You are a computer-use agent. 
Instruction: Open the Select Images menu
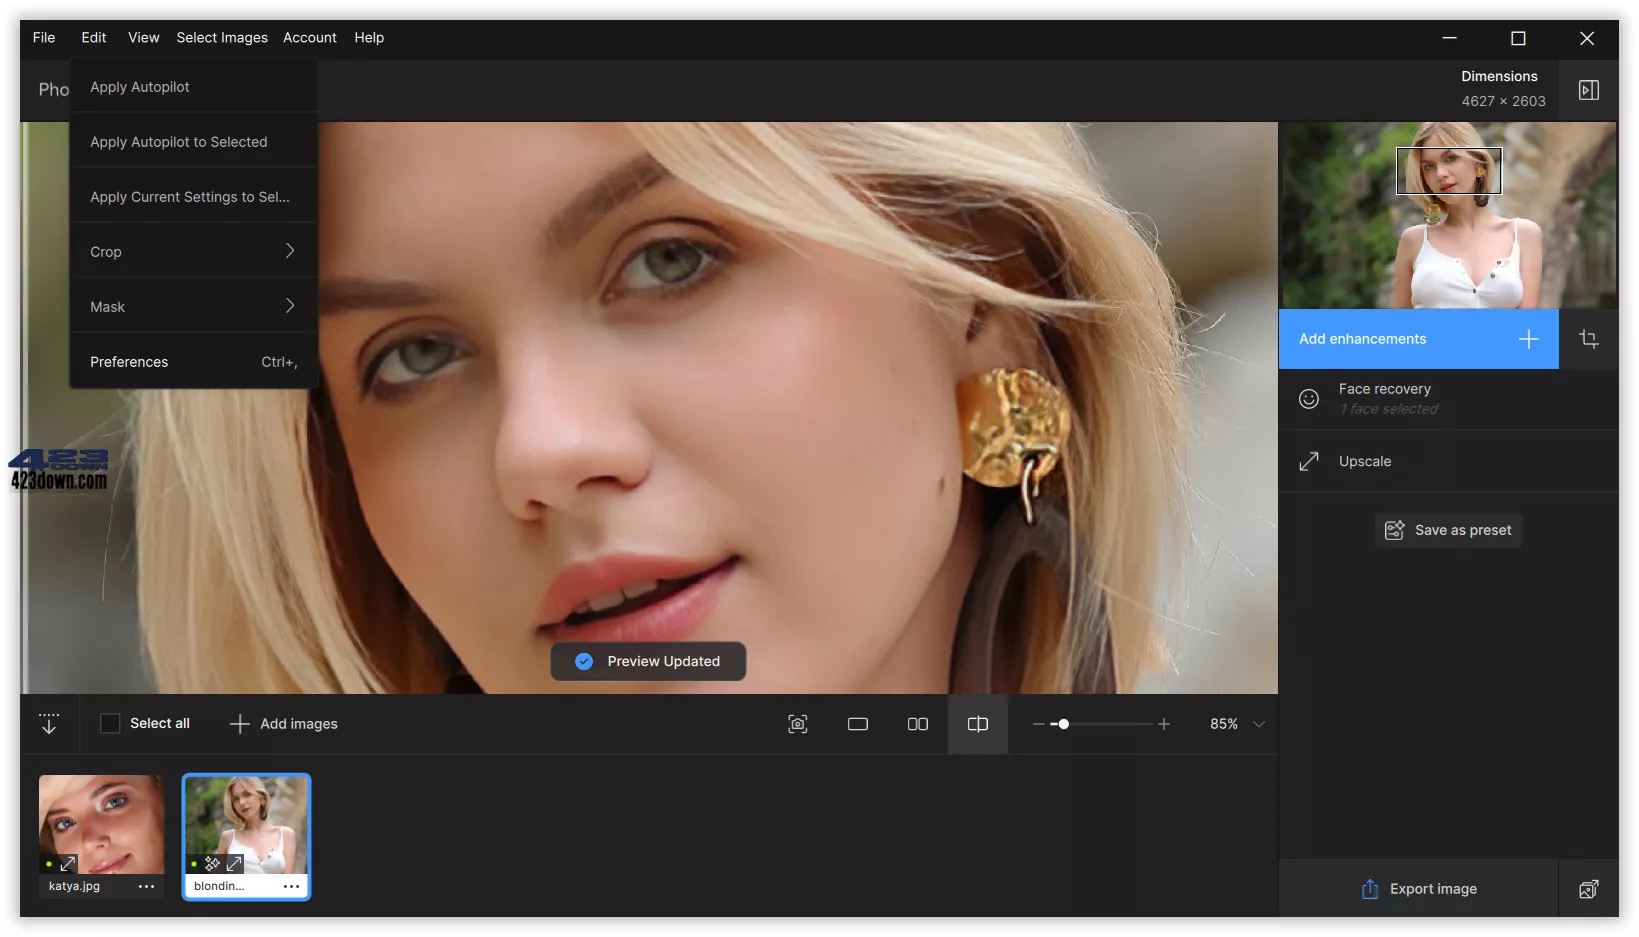(x=221, y=38)
